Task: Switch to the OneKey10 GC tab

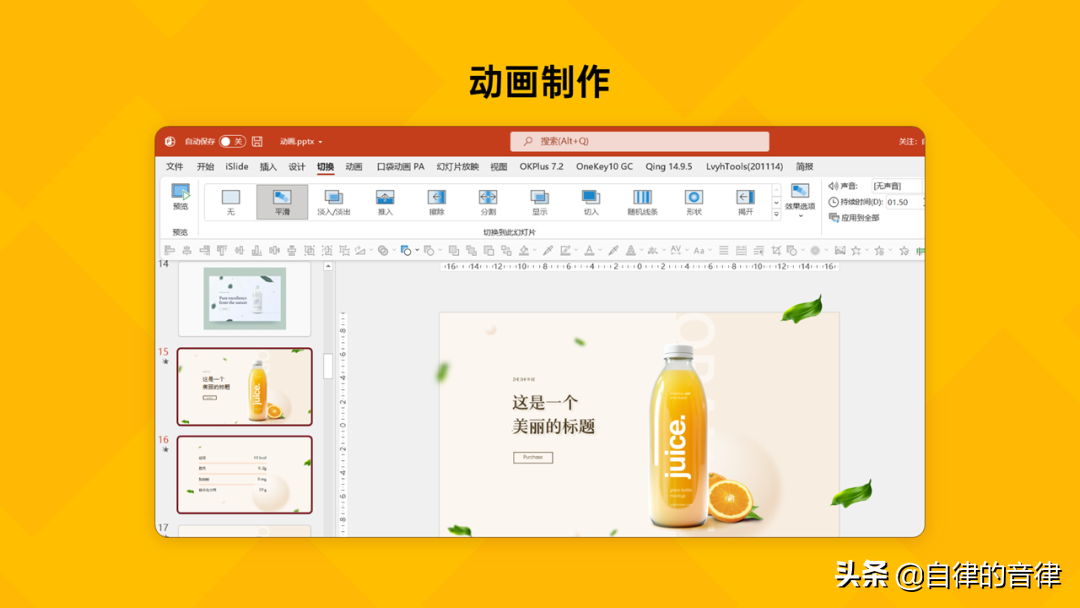Action: point(604,167)
